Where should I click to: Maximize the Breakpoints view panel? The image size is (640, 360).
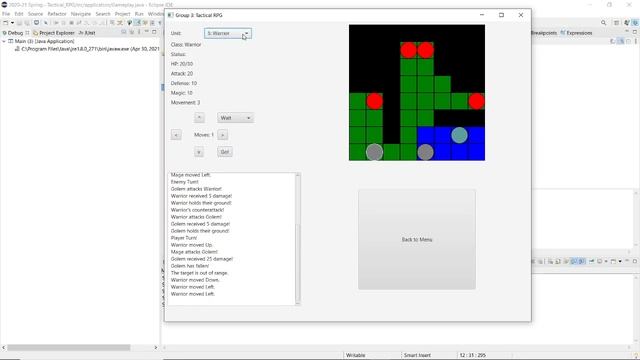(x=635, y=32)
